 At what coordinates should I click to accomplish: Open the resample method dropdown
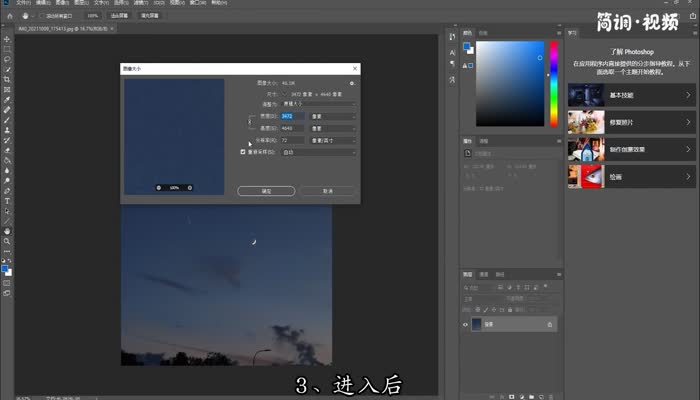pyautogui.click(x=320, y=152)
